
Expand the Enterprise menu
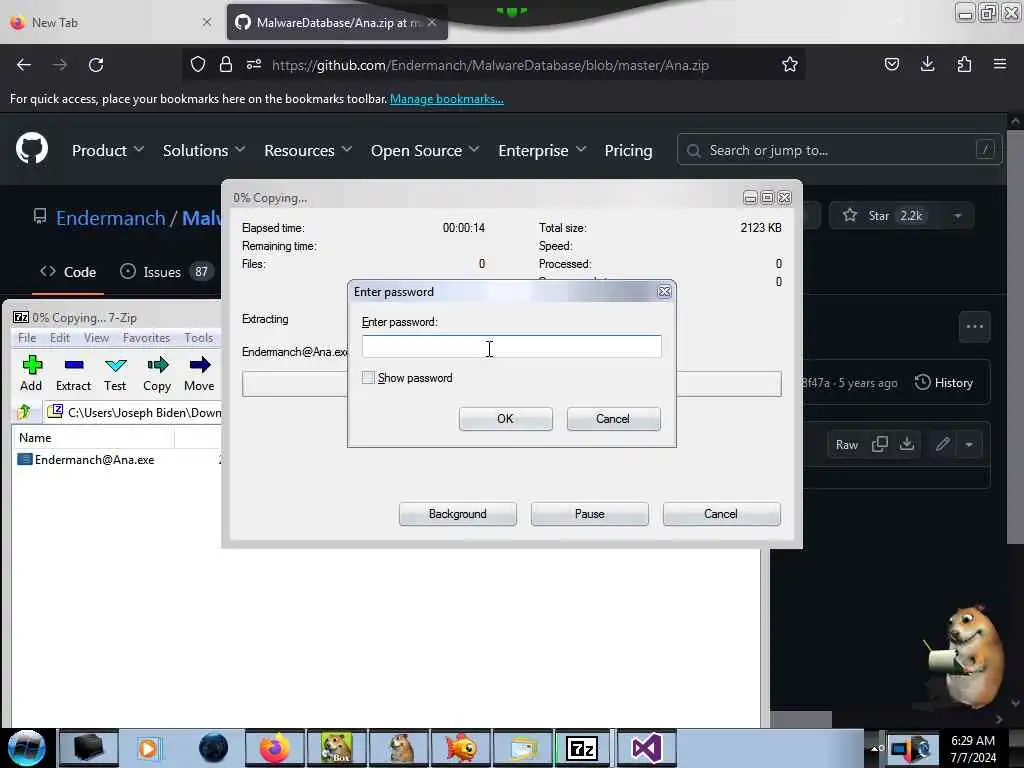pos(542,150)
